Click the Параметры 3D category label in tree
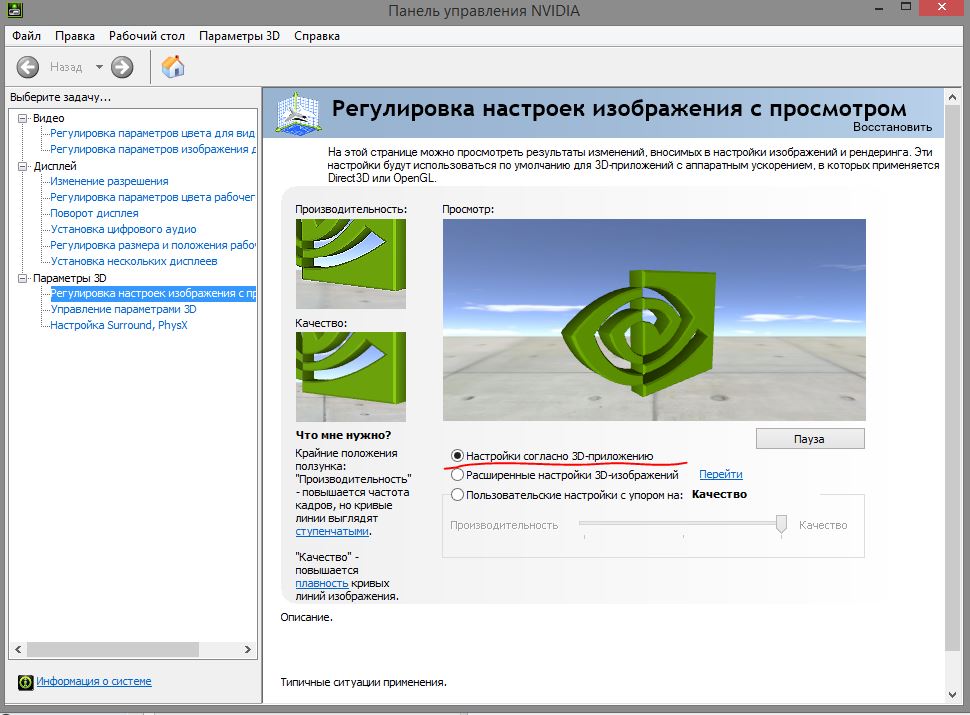This screenshot has height=715, width=970. click(69, 278)
